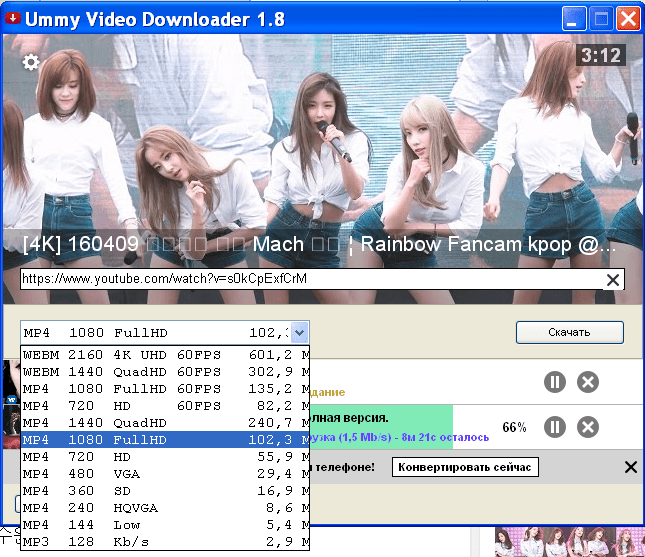
Task: Cancel the waiting download in first row
Action: click(588, 382)
